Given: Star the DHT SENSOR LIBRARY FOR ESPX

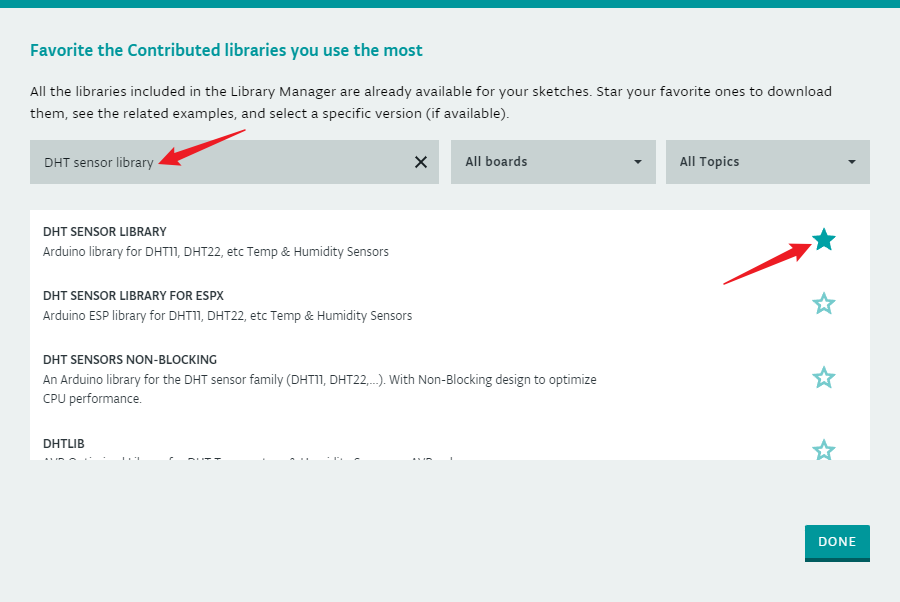Looking at the screenshot, I should (824, 304).
